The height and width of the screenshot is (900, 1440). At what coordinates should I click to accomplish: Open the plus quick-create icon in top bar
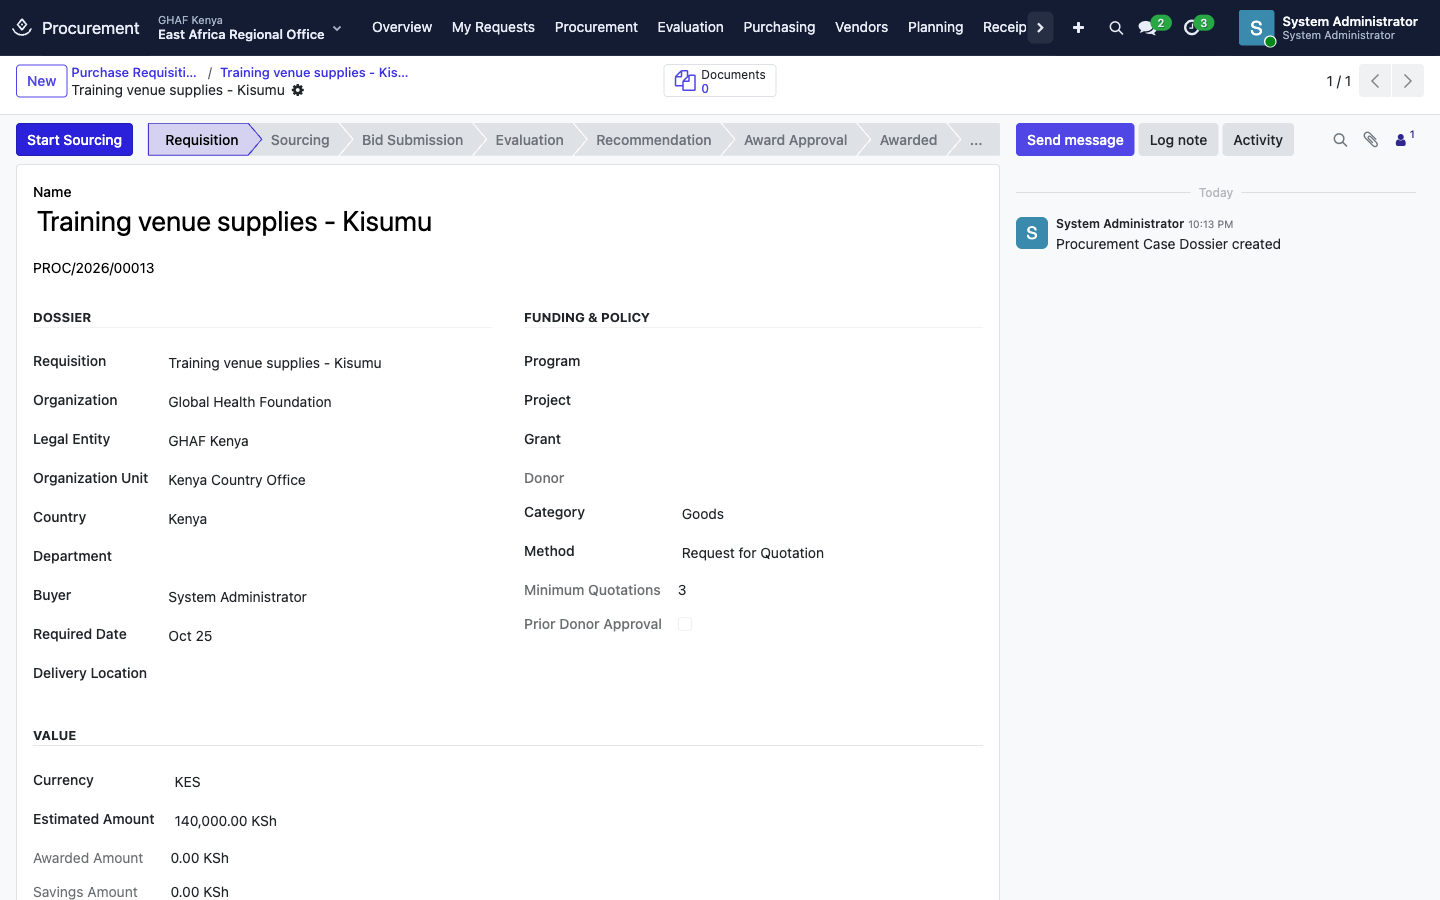1078,28
